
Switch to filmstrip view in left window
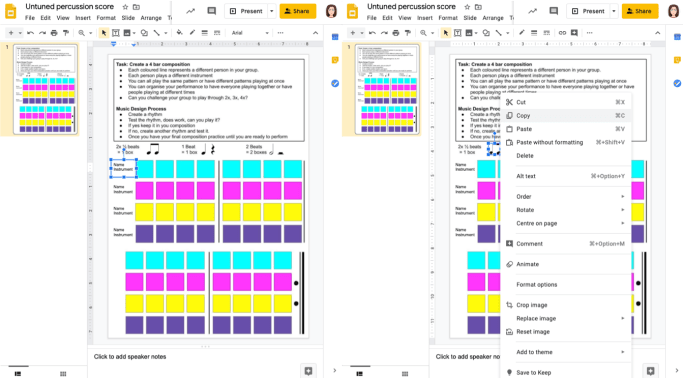[18, 373]
